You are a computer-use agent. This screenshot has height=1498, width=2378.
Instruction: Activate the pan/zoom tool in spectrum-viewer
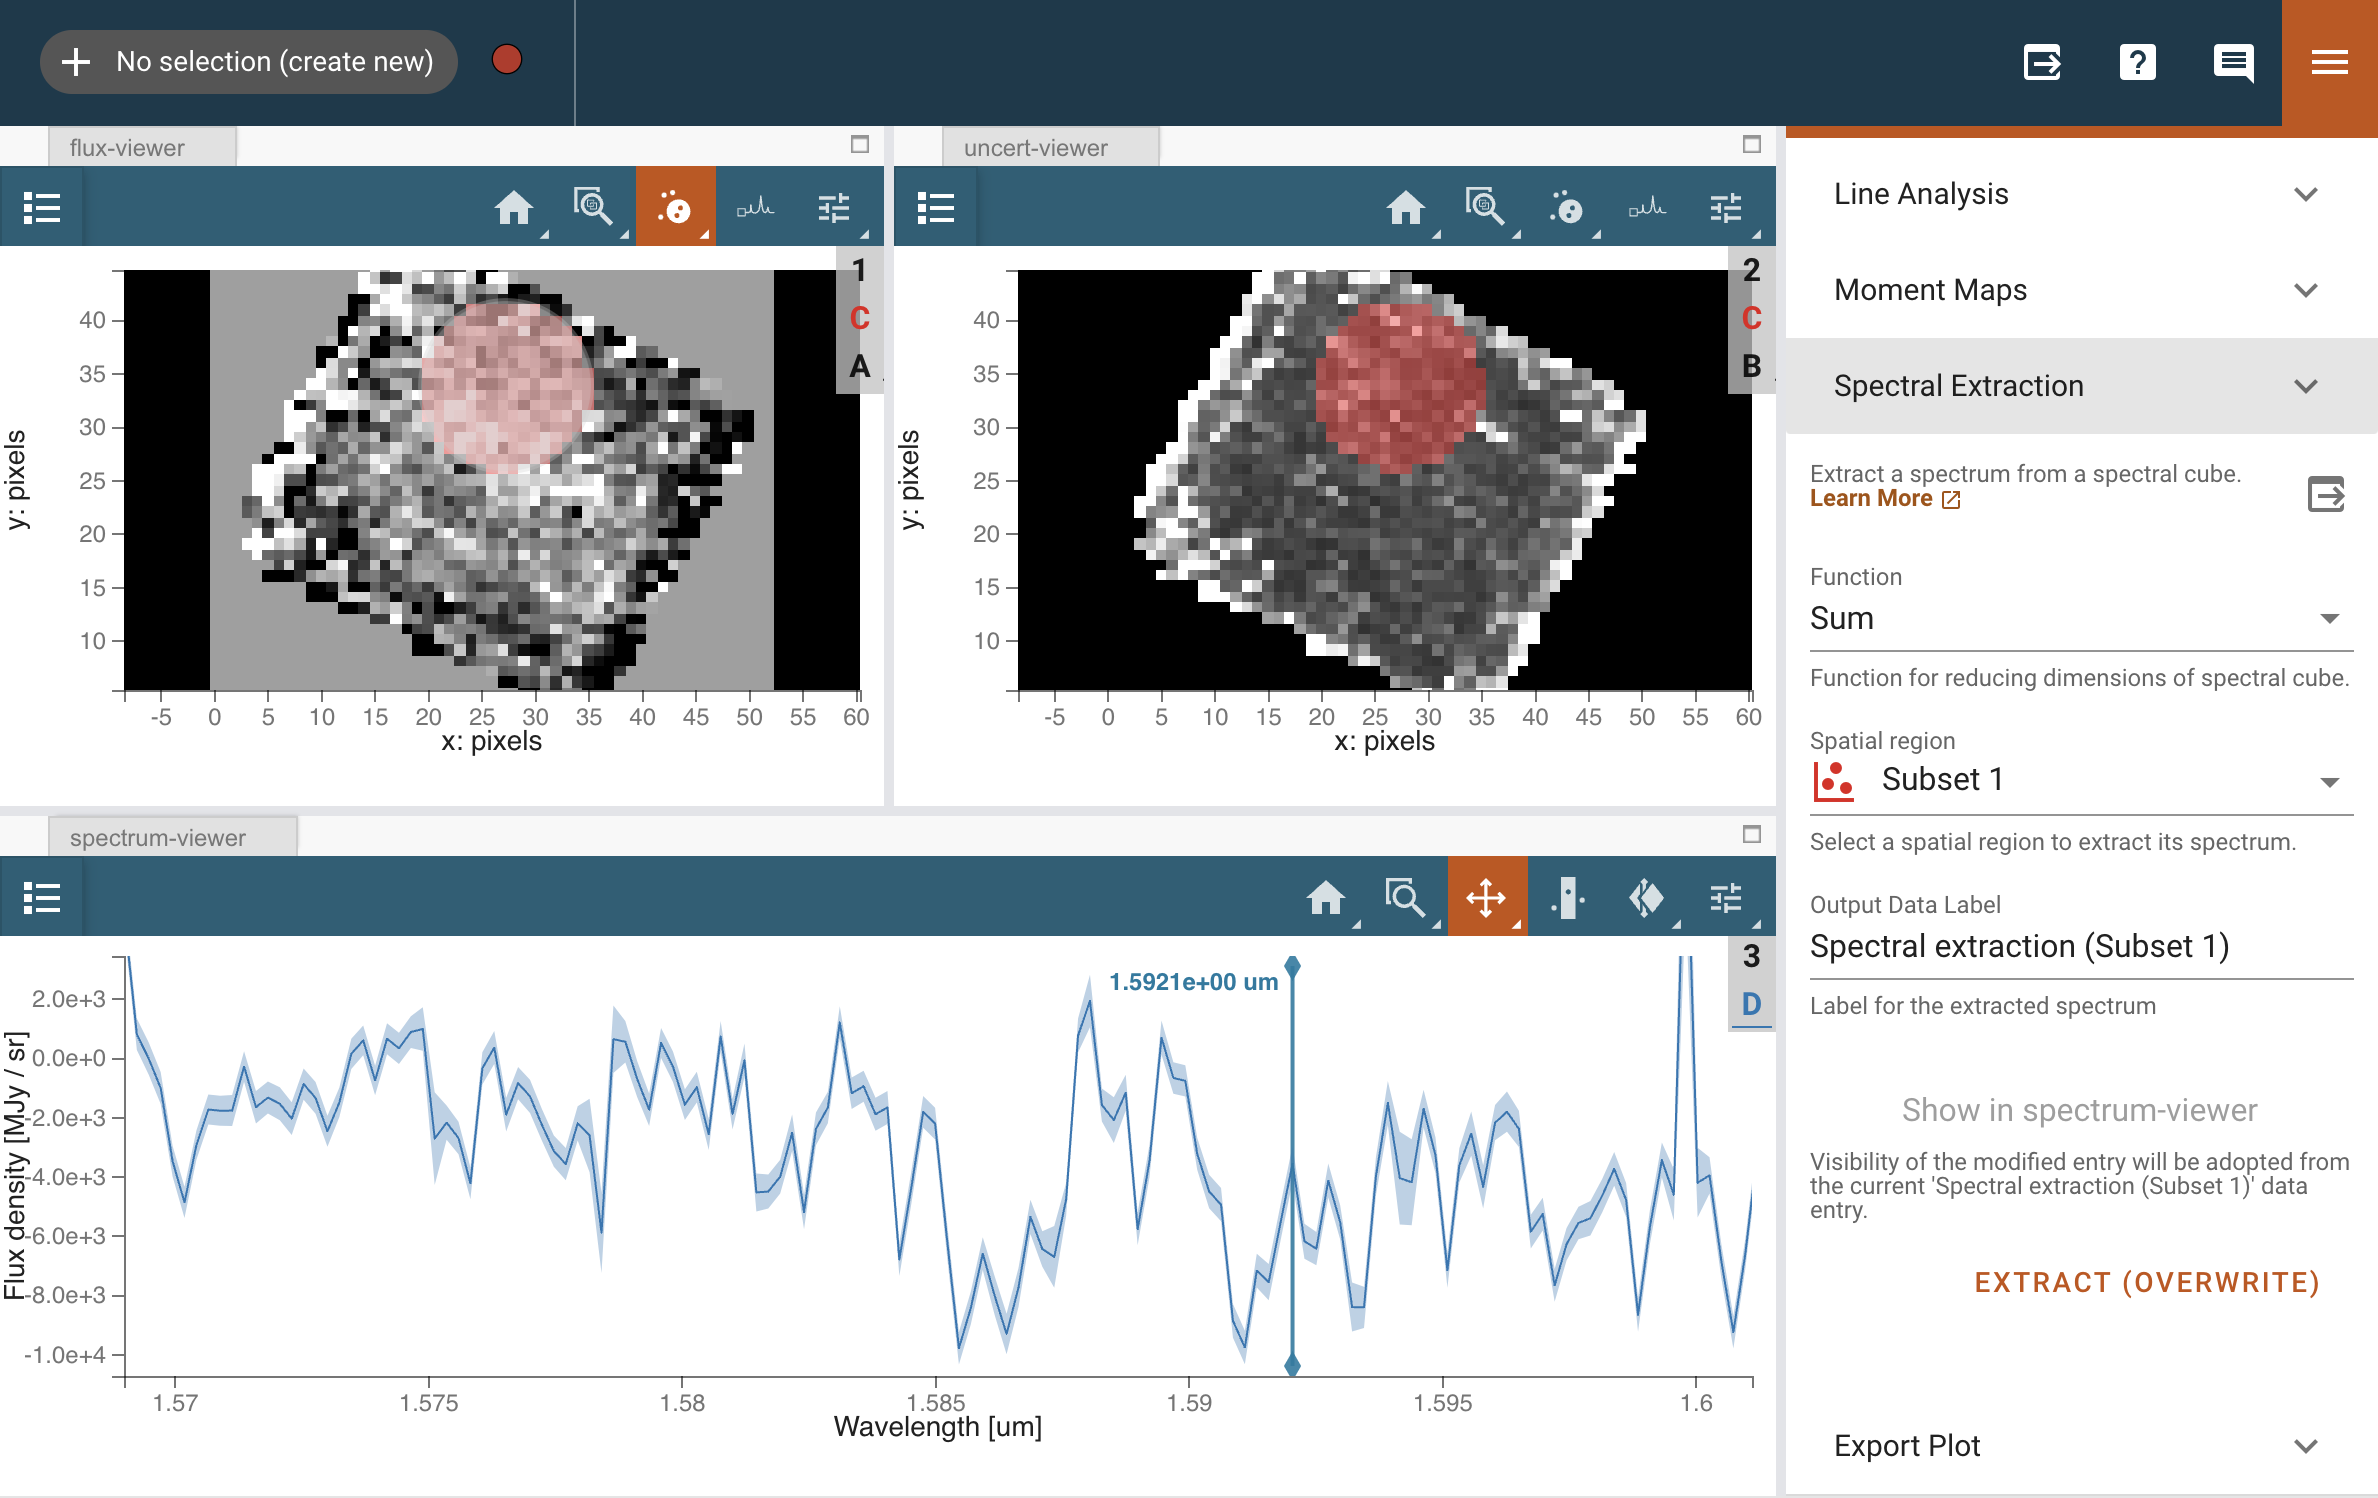pyautogui.click(x=1487, y=896)
